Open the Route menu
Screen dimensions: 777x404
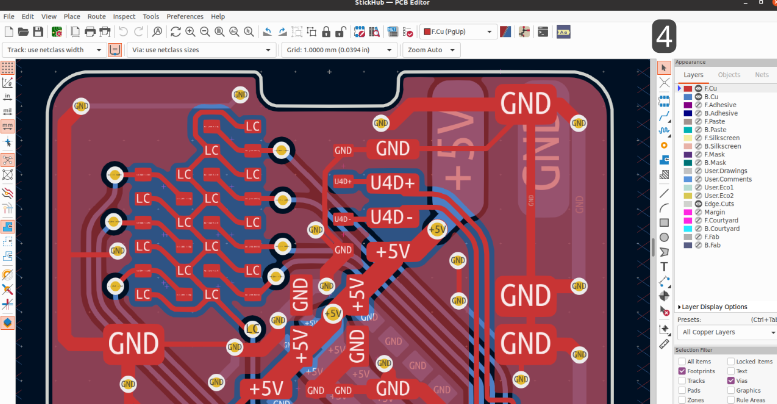point(96,17)
